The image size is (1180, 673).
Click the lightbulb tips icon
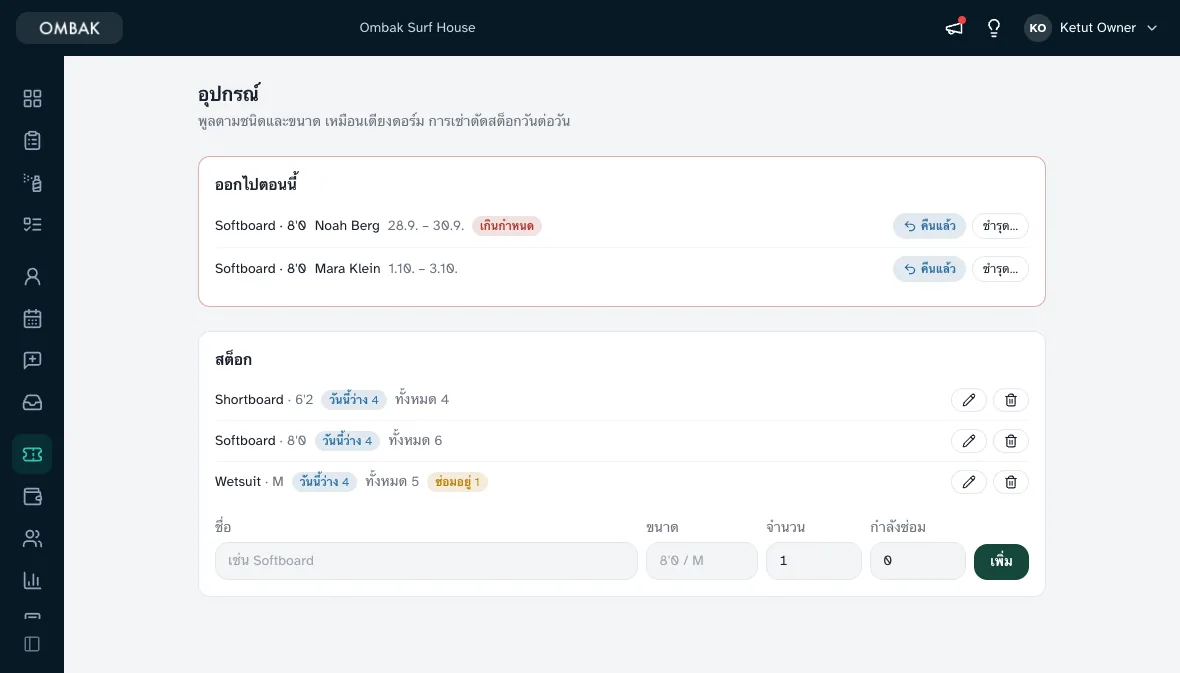point(994,28)
